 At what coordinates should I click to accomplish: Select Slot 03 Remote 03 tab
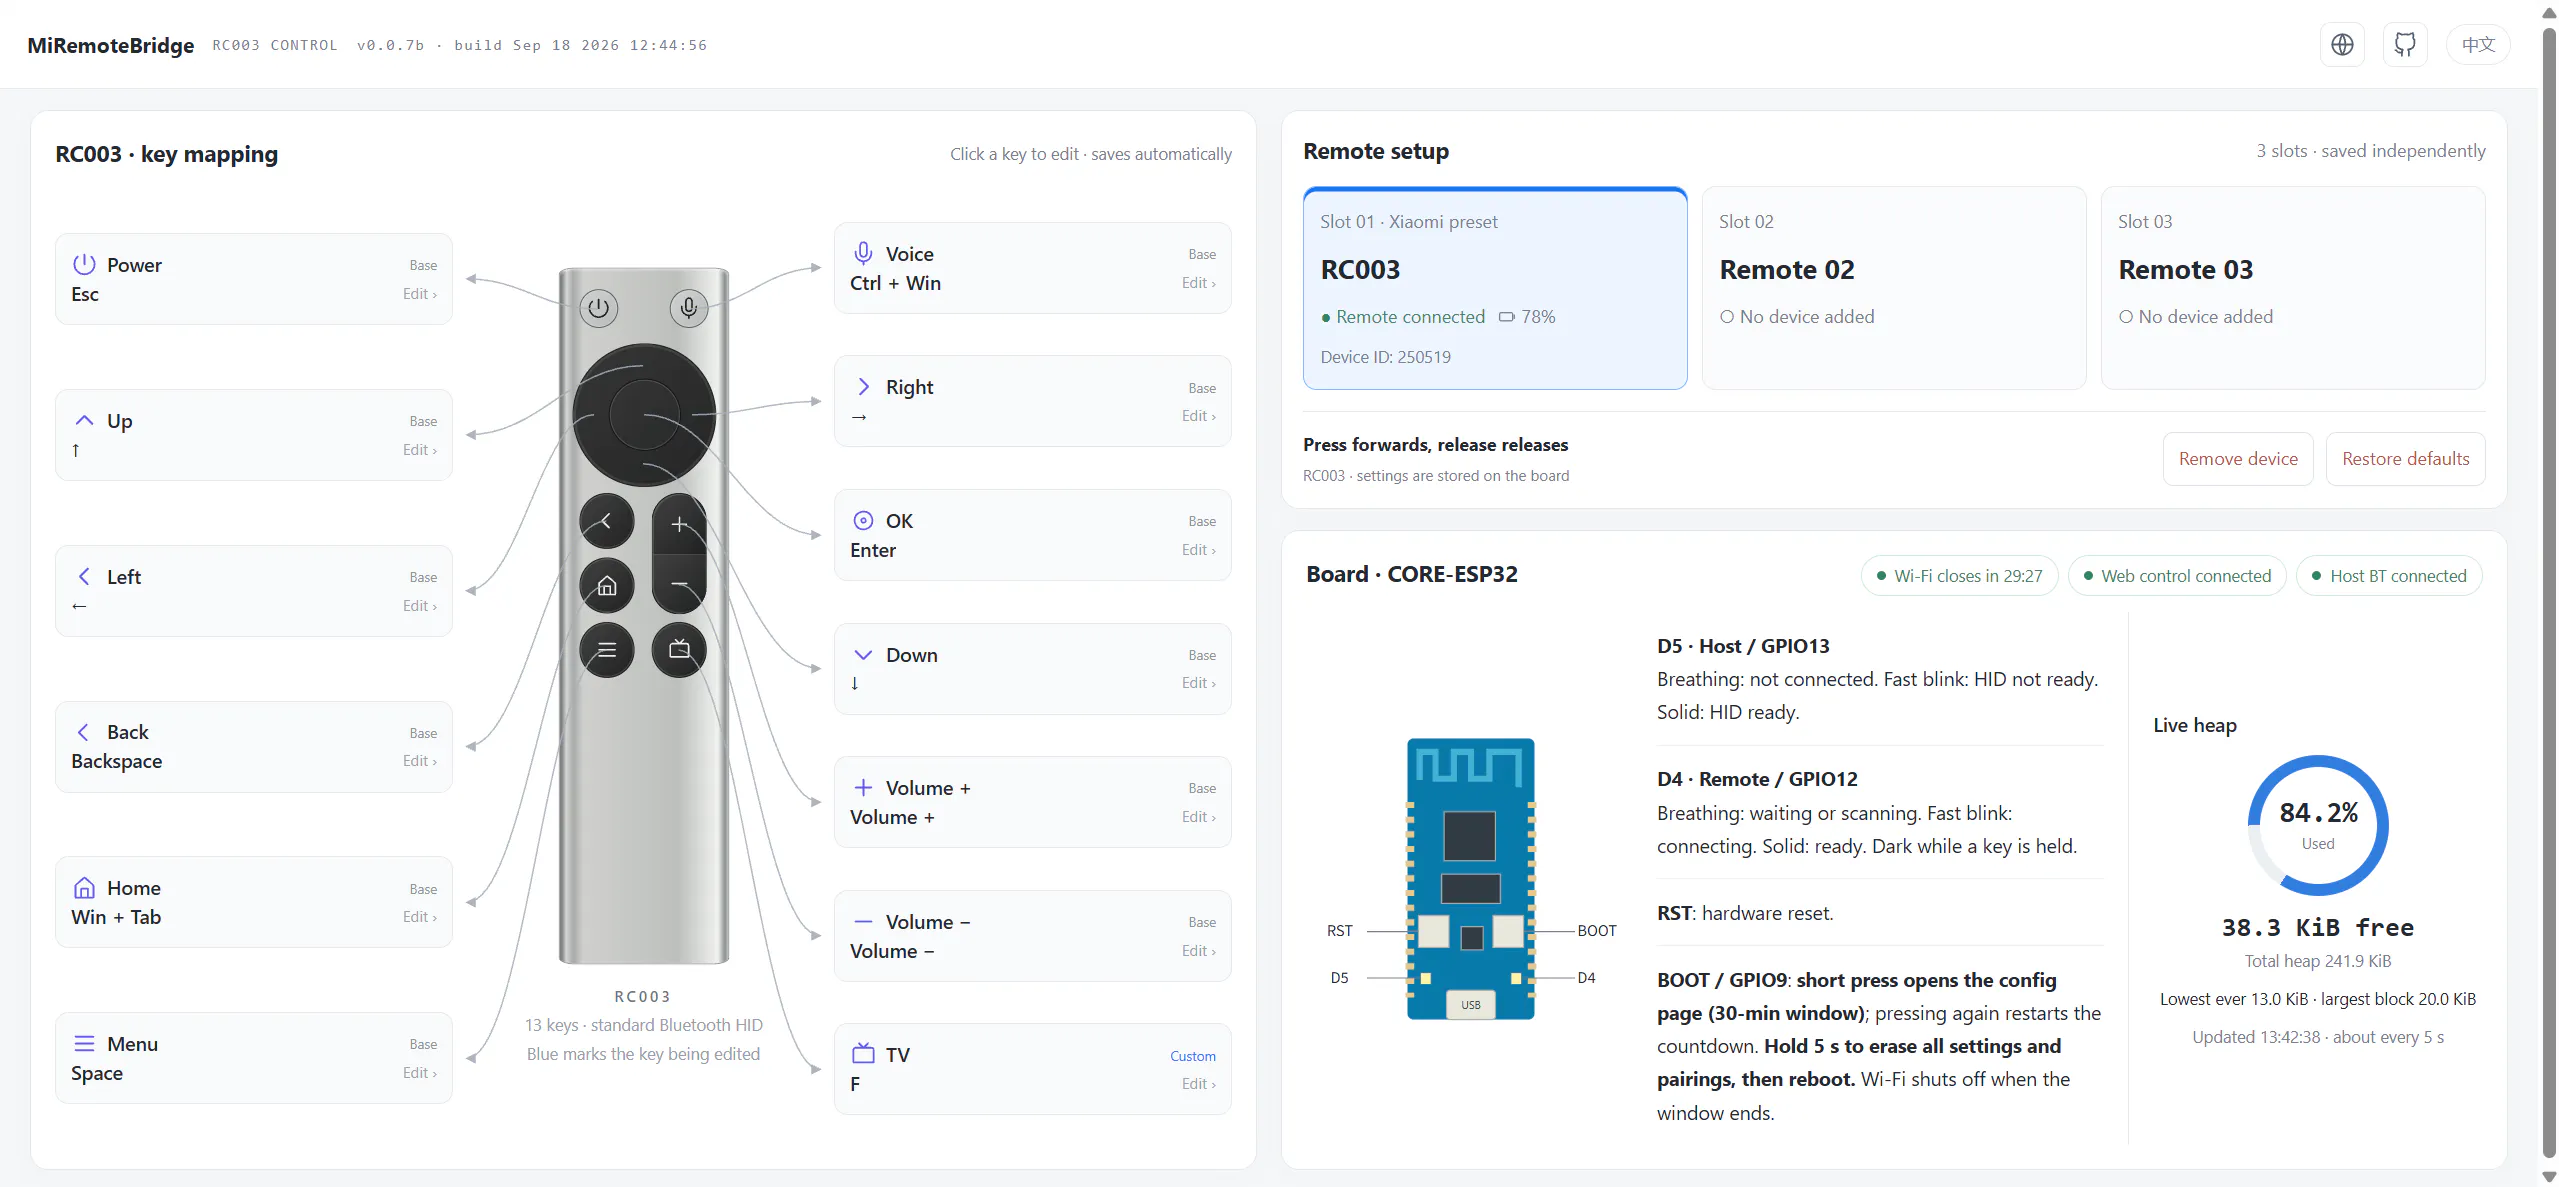coord(2292,288)
